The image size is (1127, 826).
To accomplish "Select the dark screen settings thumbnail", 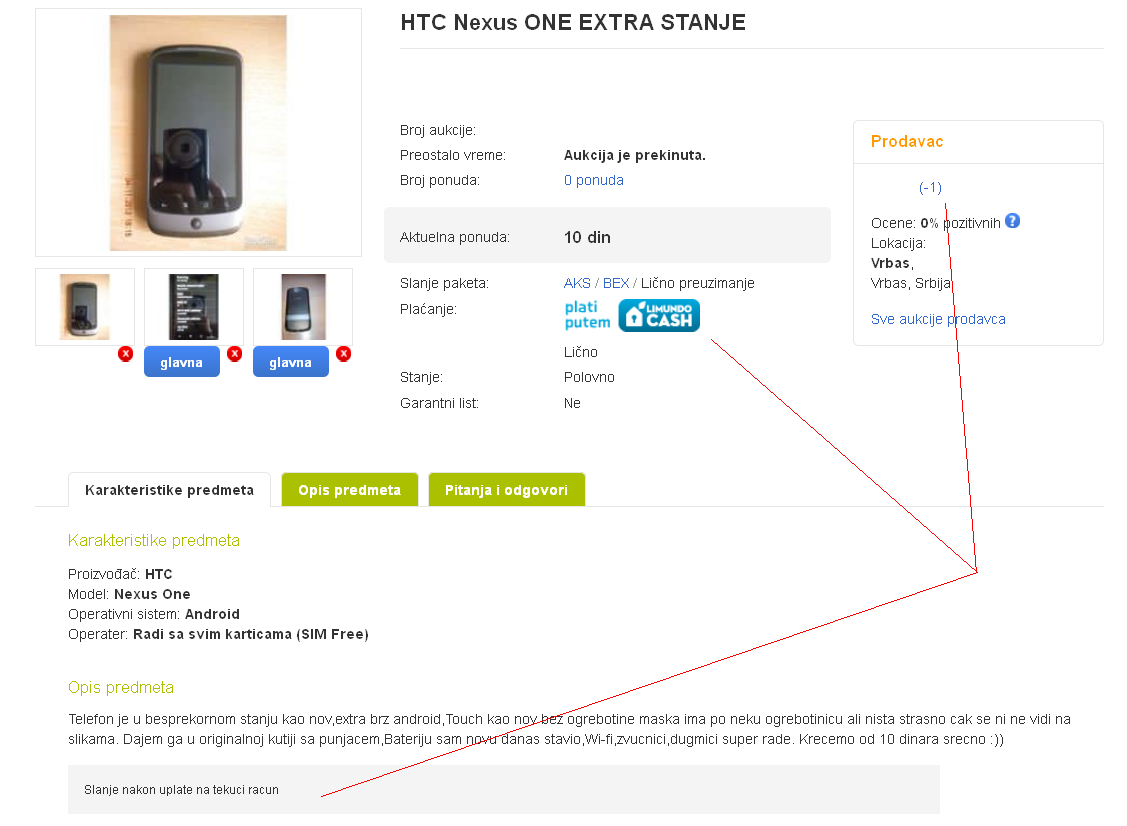I will point(194,307).
